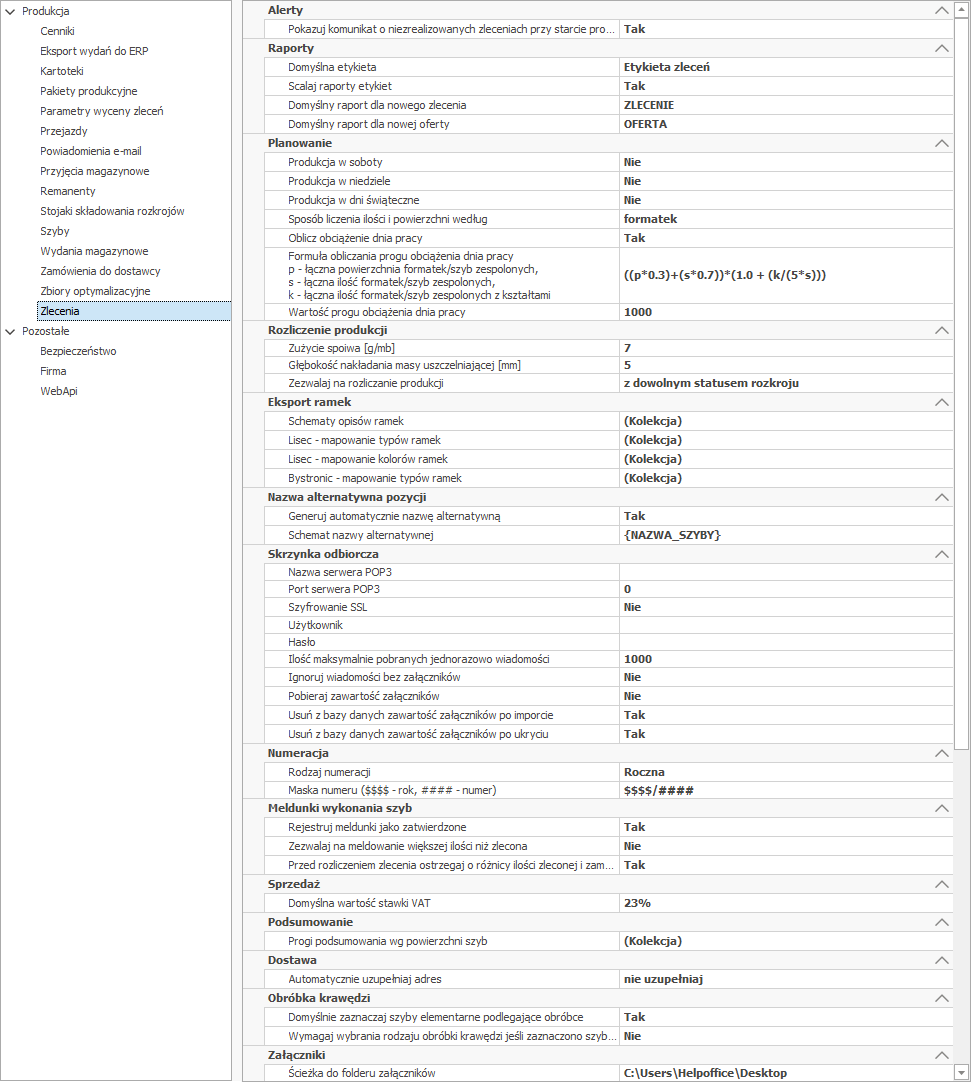Select Bezpieczeństwo under Pozostałe

tap(78, 351)
